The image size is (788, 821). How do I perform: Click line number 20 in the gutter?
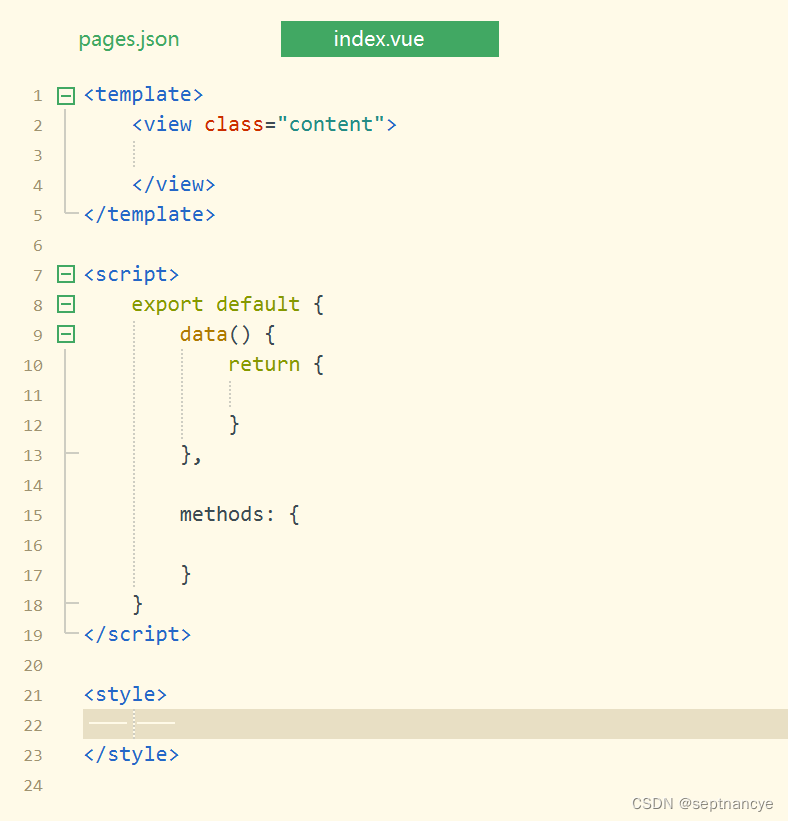[x=33, y=665]
